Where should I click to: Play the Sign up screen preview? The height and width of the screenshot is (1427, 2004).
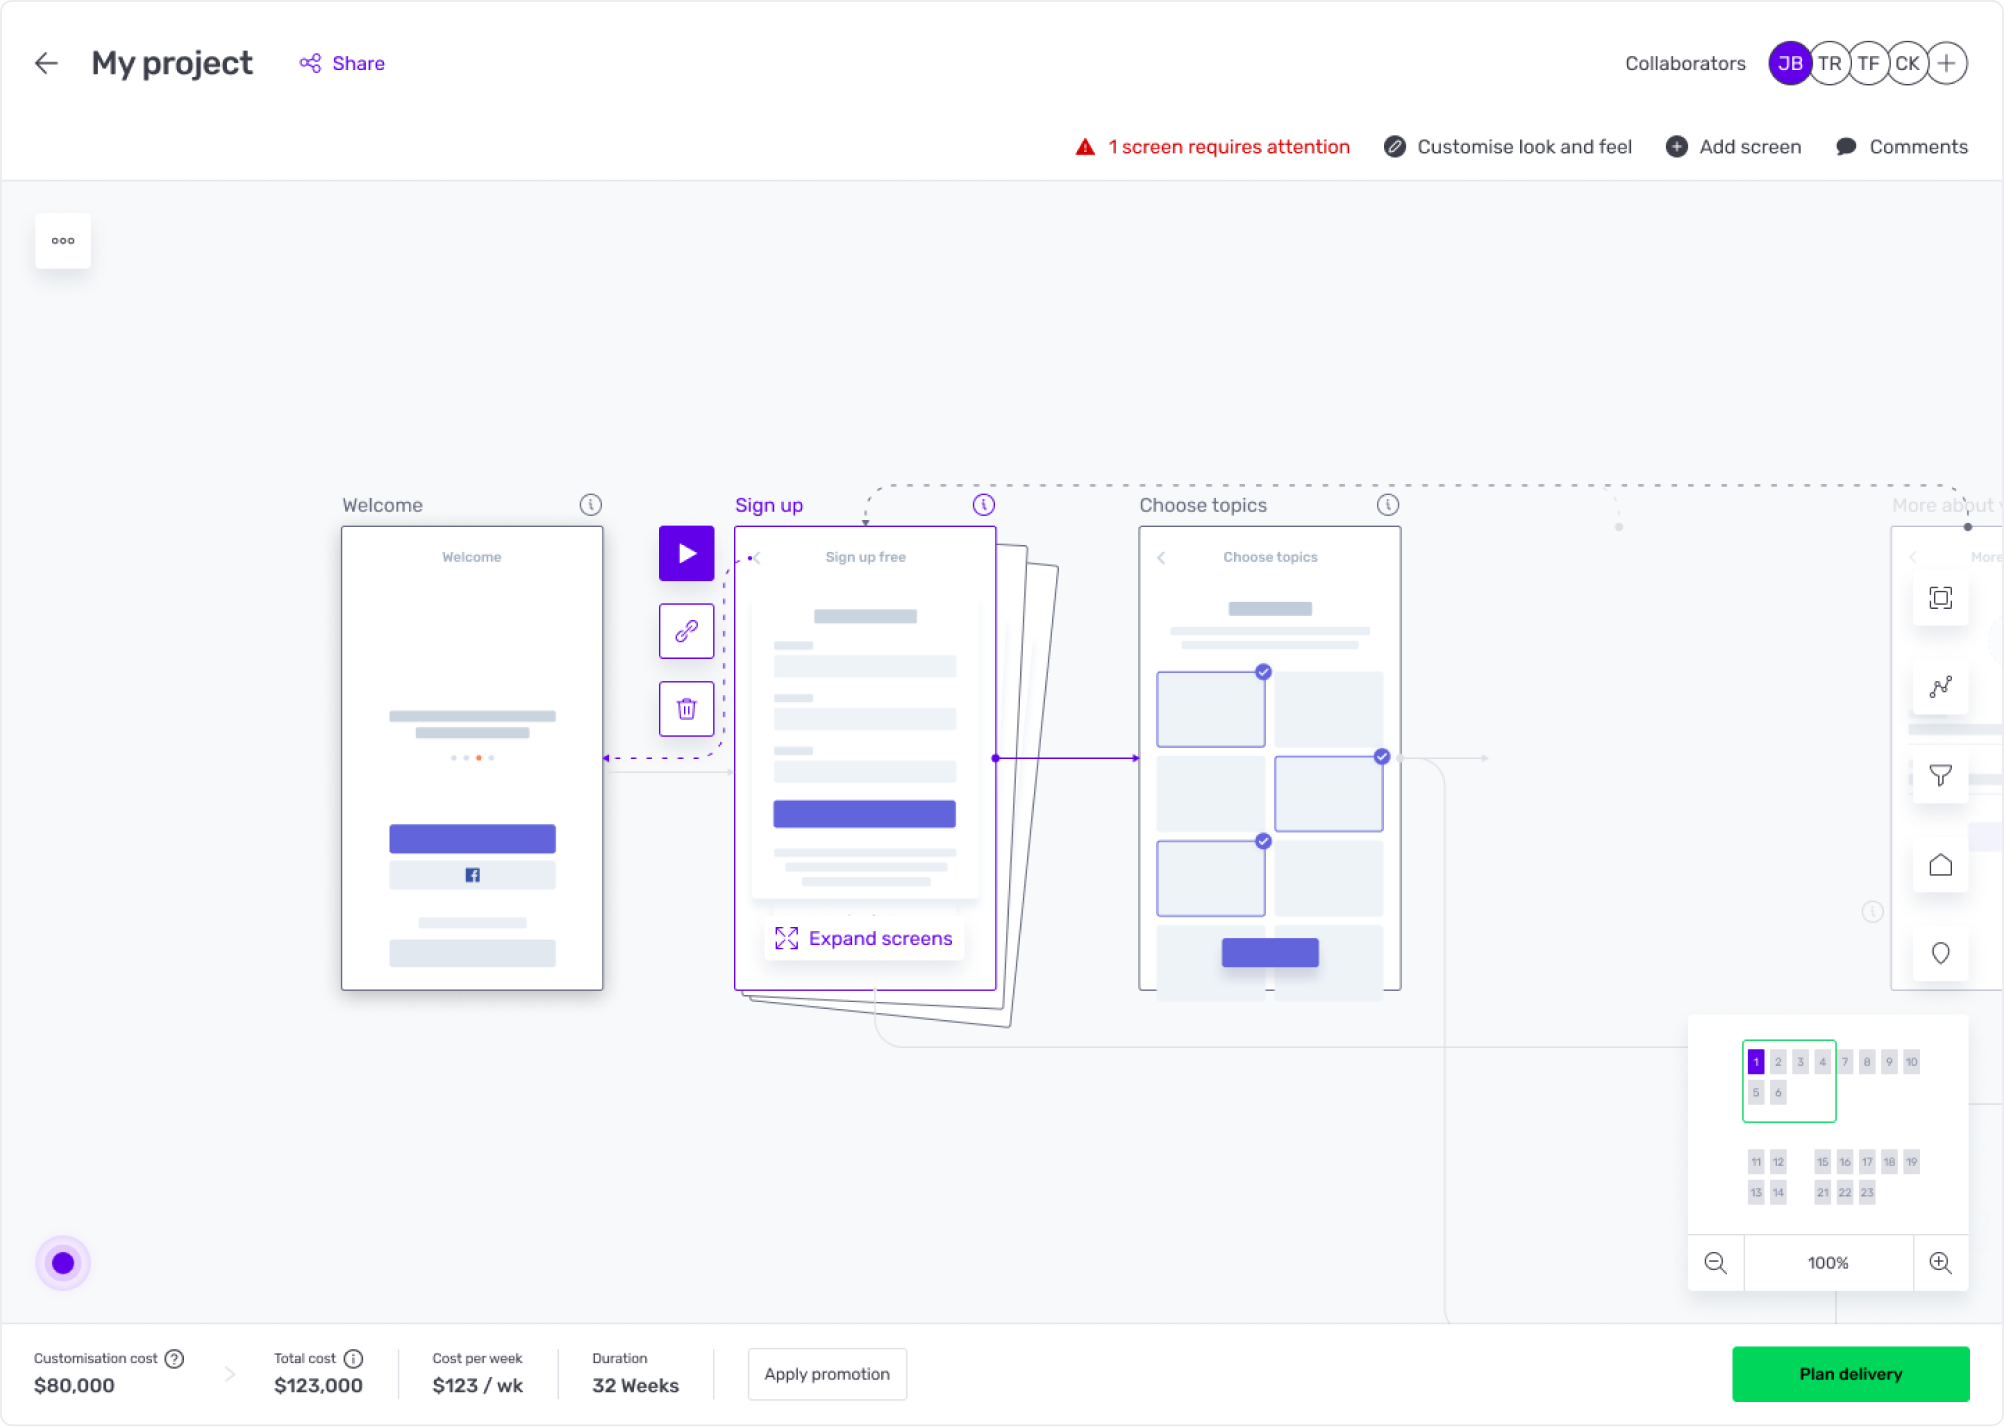pos(686,553)
